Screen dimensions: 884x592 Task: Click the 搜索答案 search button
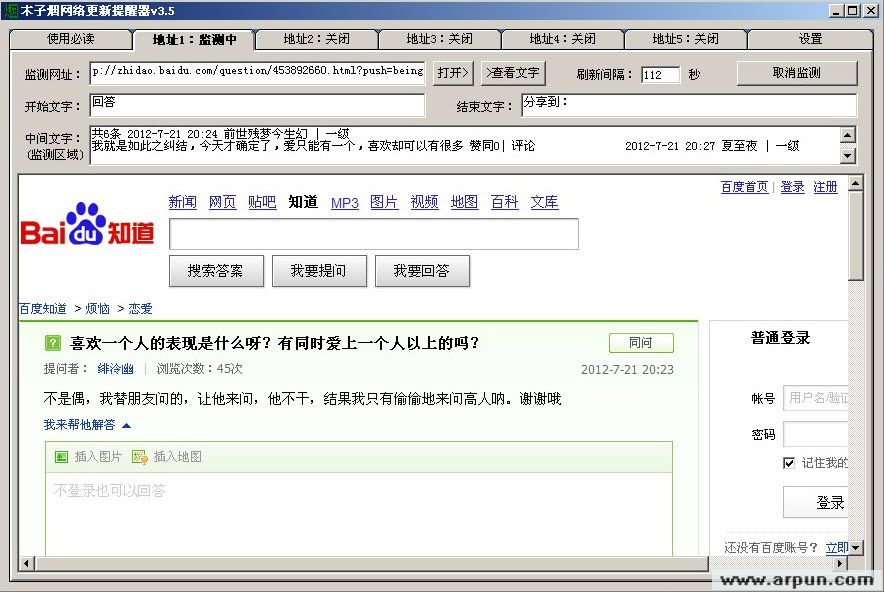[x=216, y=271]
